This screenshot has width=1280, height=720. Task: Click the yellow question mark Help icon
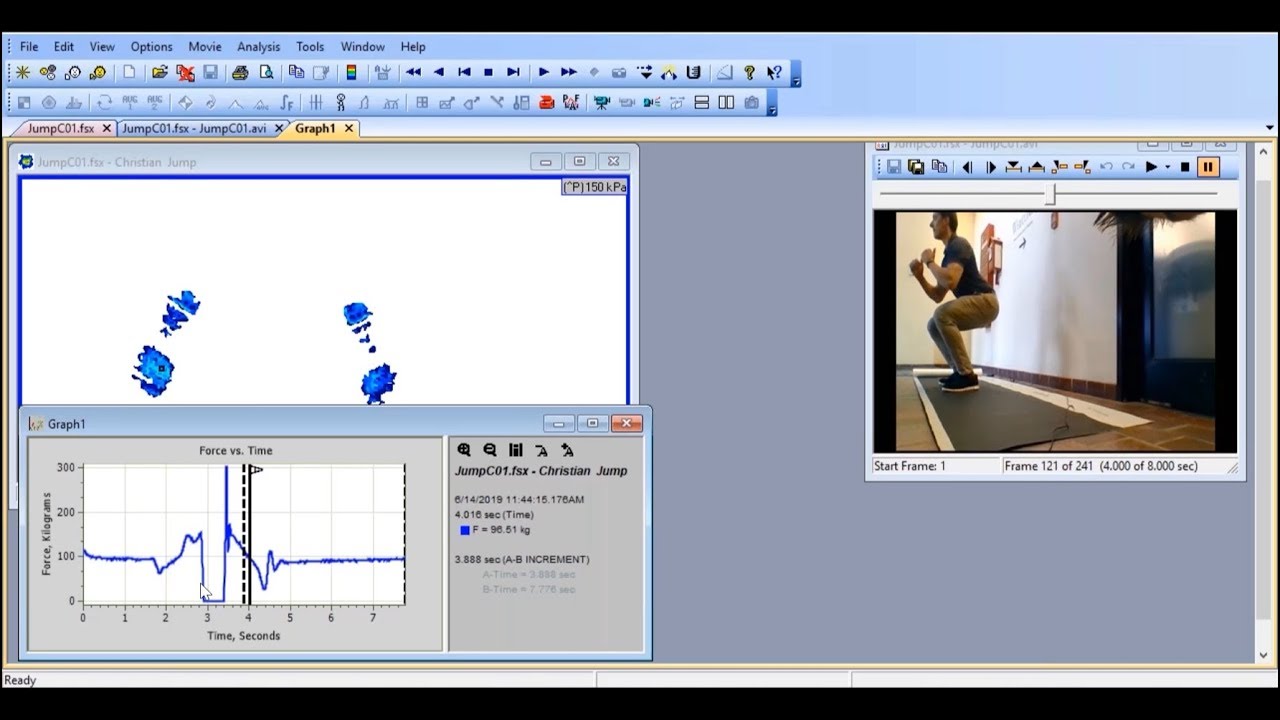coord(749,72)
